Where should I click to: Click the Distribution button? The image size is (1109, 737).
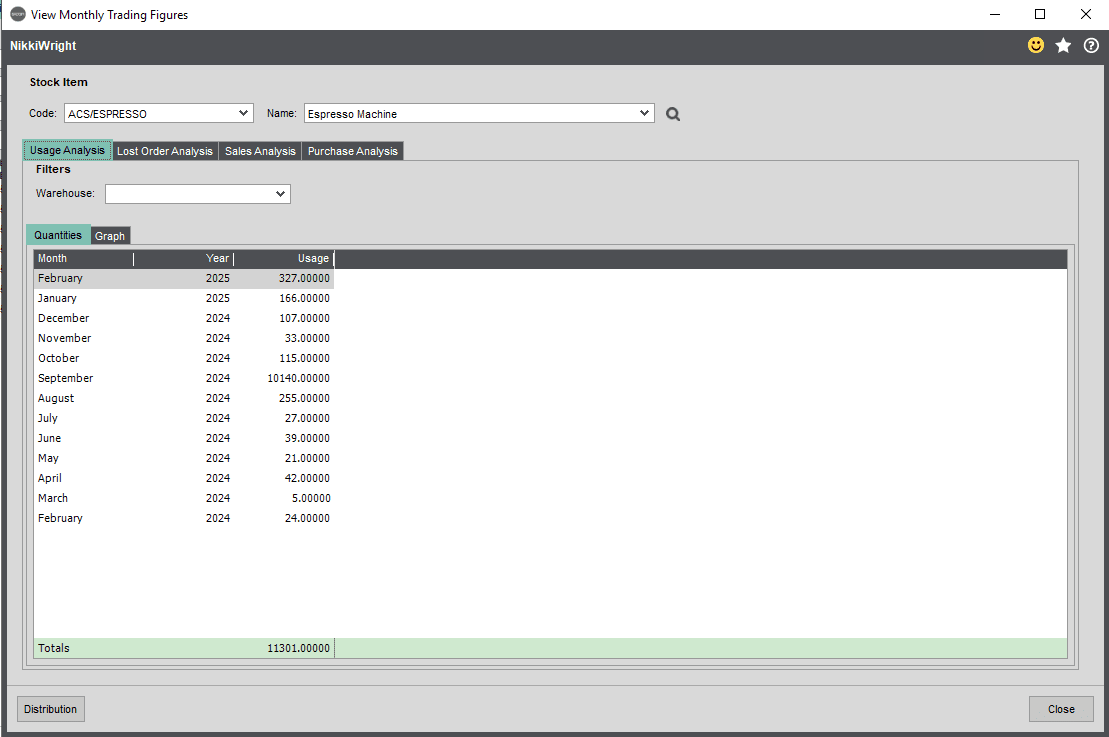(50, 709)
